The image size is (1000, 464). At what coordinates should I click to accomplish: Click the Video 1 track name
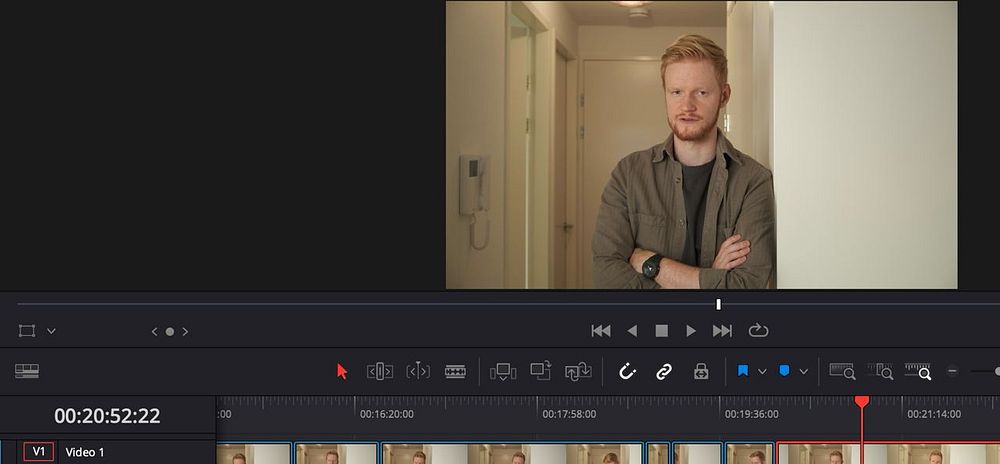point(85,453)
